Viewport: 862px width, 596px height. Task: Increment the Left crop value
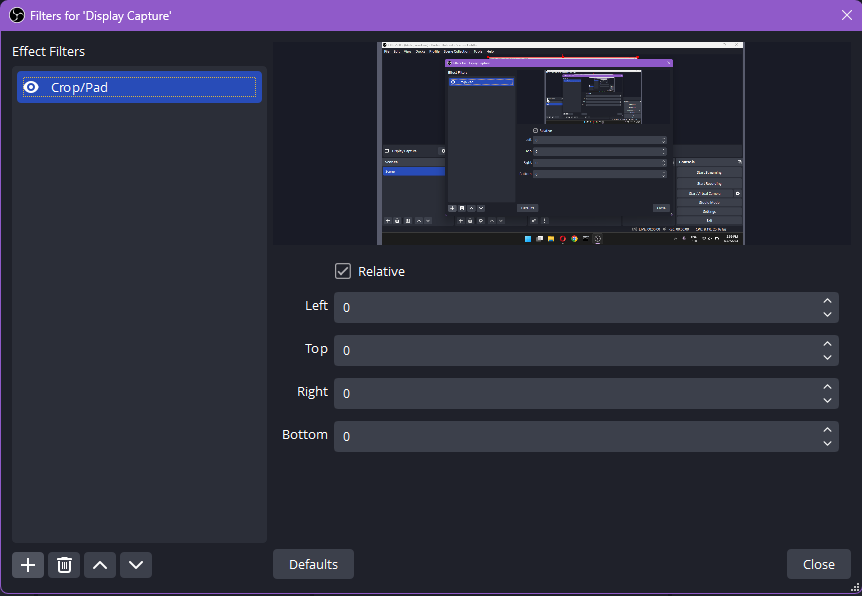827,300
